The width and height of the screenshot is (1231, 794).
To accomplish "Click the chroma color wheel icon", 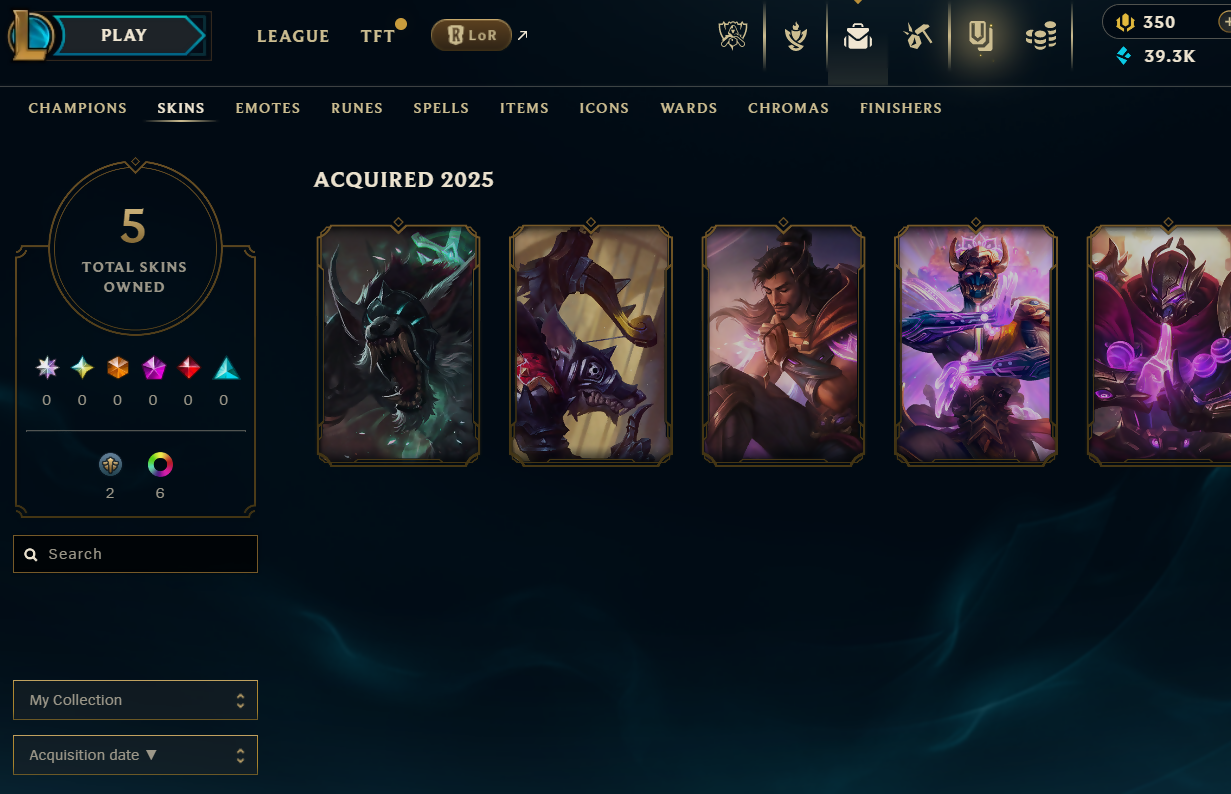I will (x=160, y=464).
